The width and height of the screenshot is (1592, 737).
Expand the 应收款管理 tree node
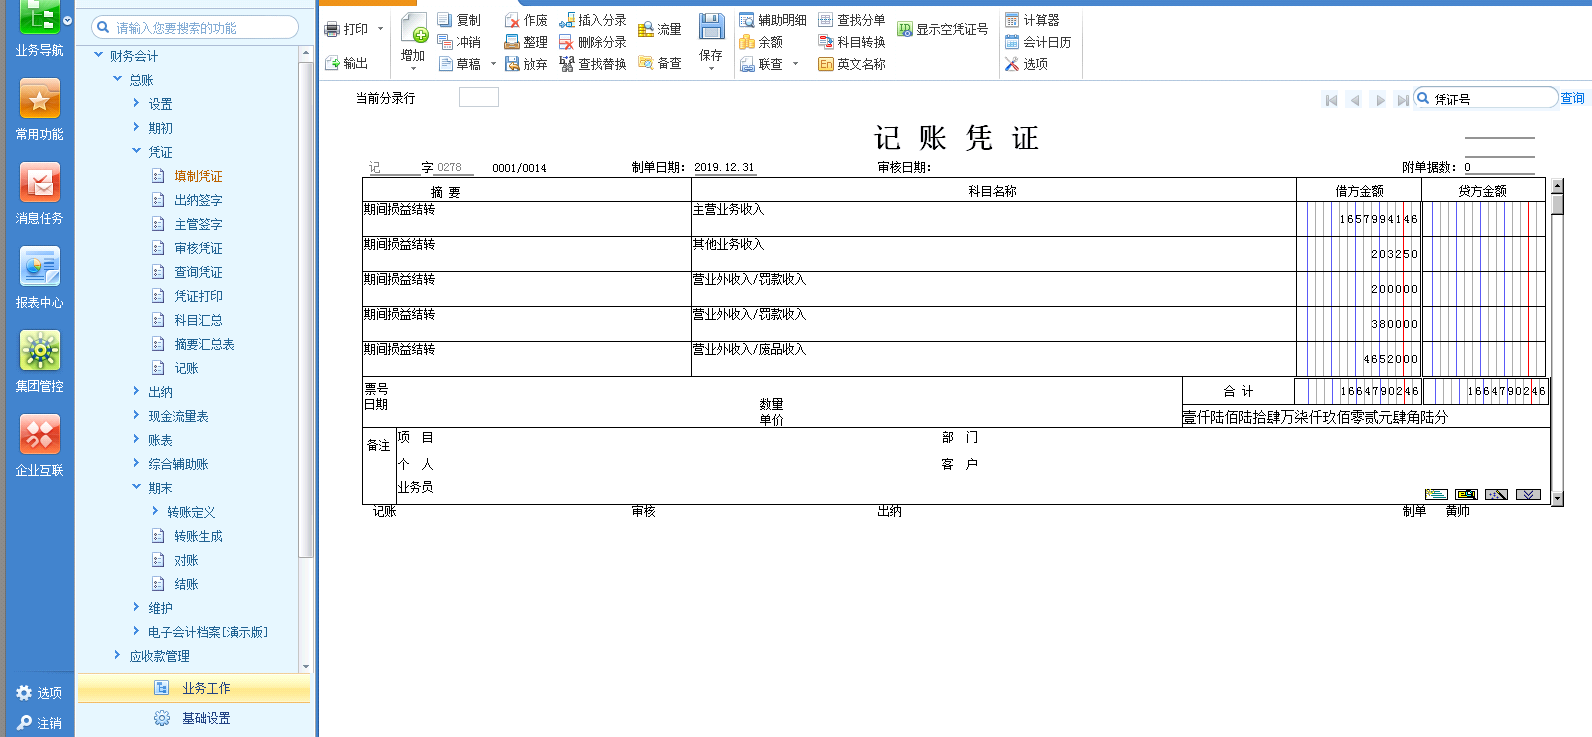coord(117,655)
